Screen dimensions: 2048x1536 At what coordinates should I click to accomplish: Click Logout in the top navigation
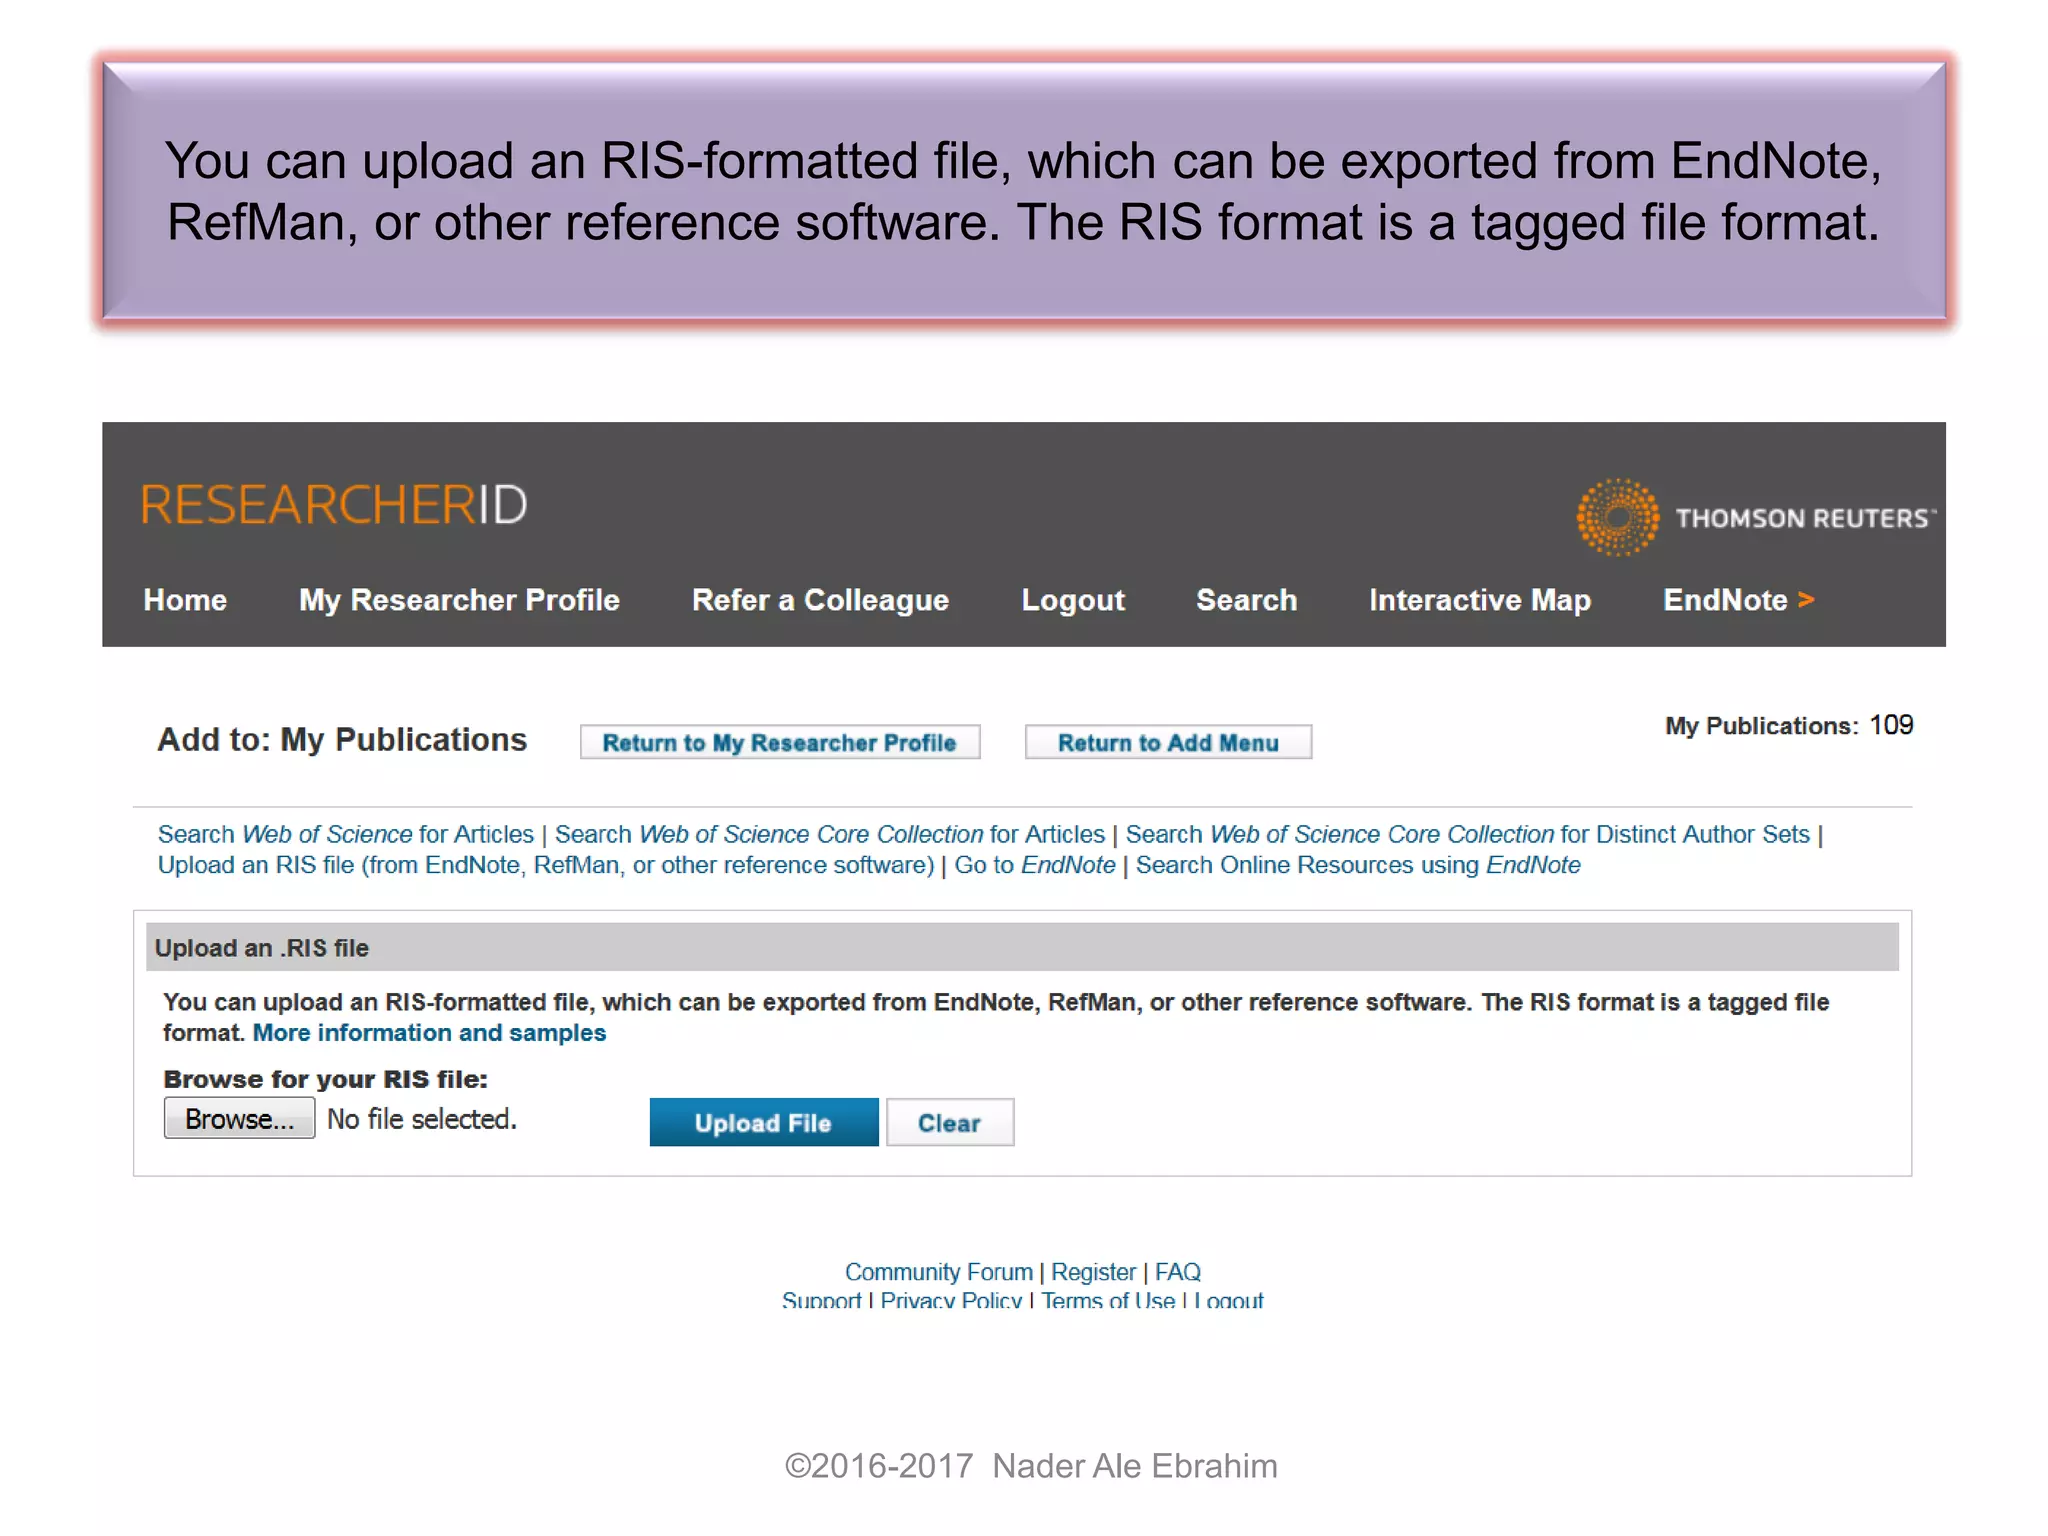point(1073,600)
